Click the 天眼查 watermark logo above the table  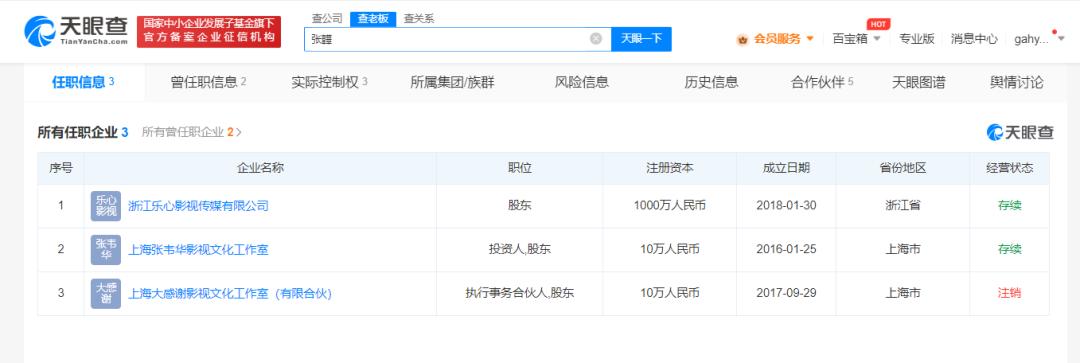tap(1020, 132)
